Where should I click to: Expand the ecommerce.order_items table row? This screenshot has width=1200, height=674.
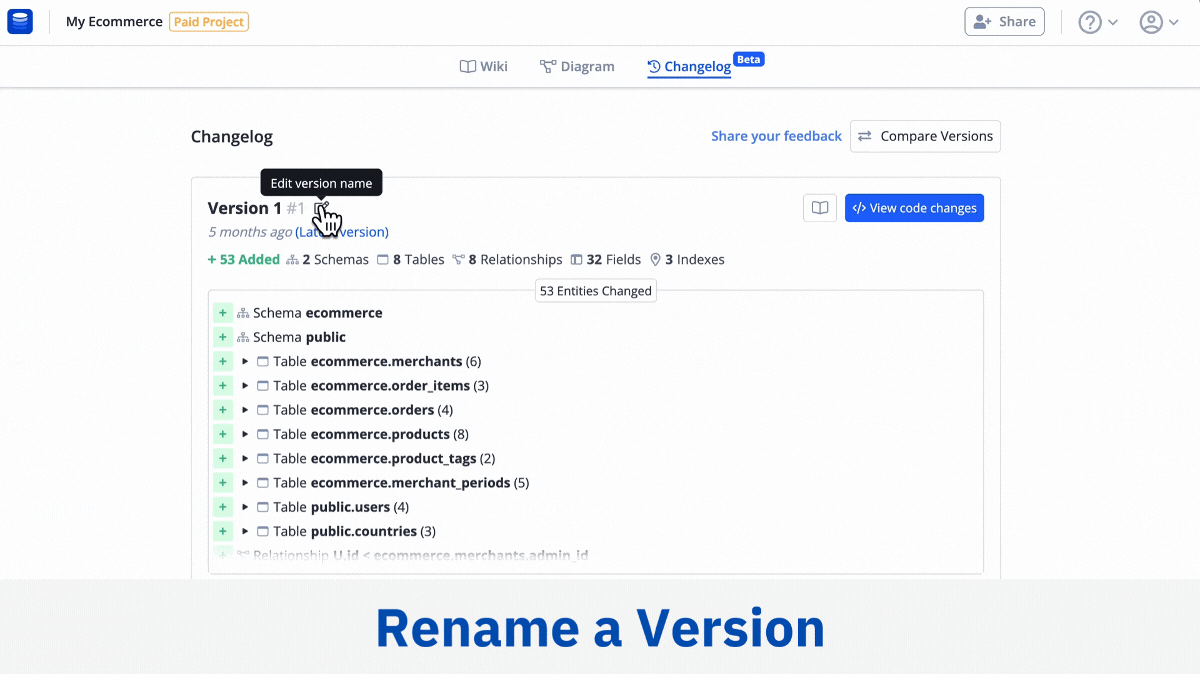point(245,385)
